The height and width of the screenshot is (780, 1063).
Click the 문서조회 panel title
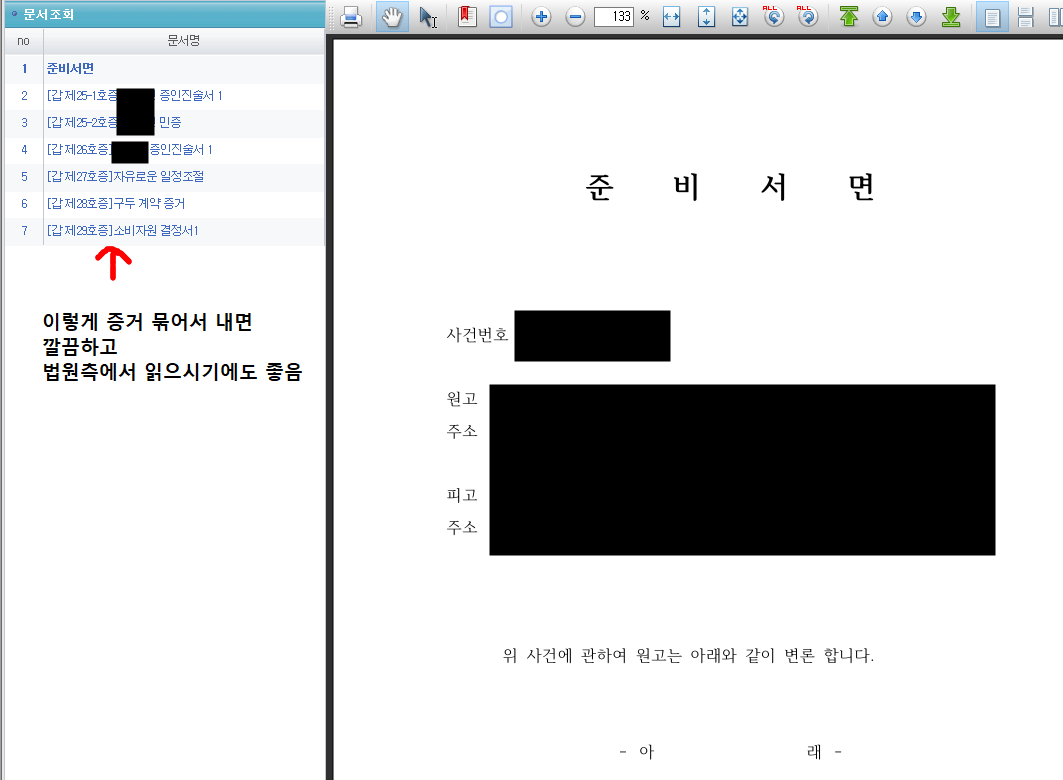[x=48, y=14]
